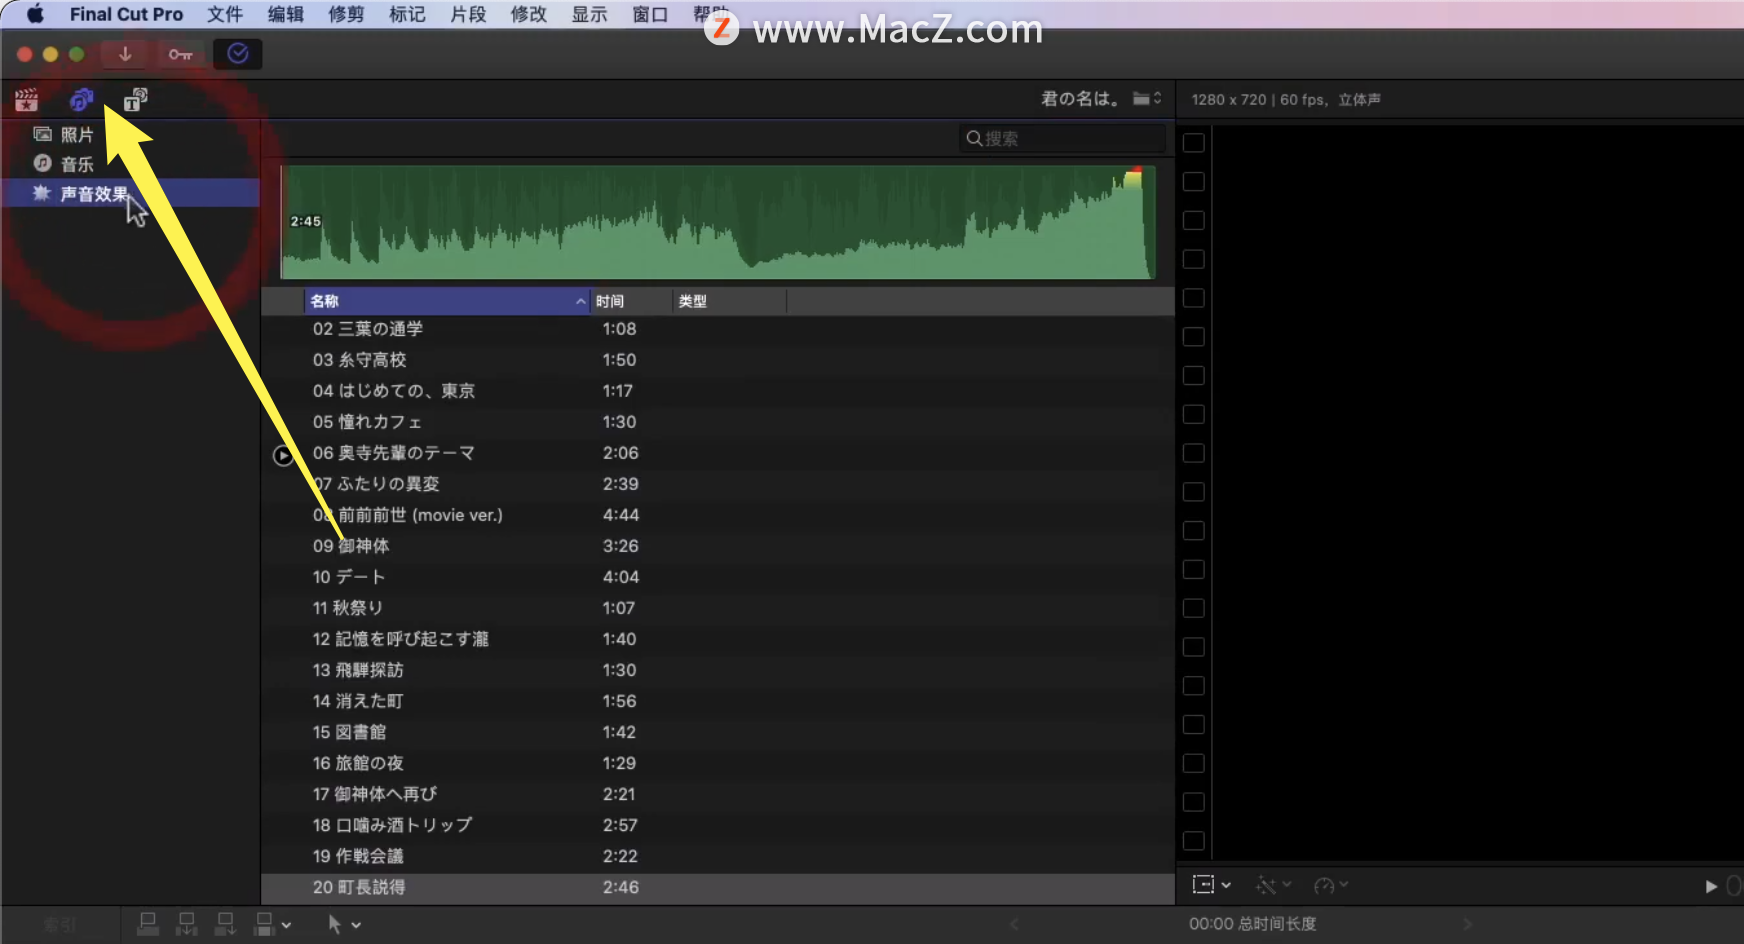
Task: Open the overwrite edit options chevron
Action: [x=286, y=925]
